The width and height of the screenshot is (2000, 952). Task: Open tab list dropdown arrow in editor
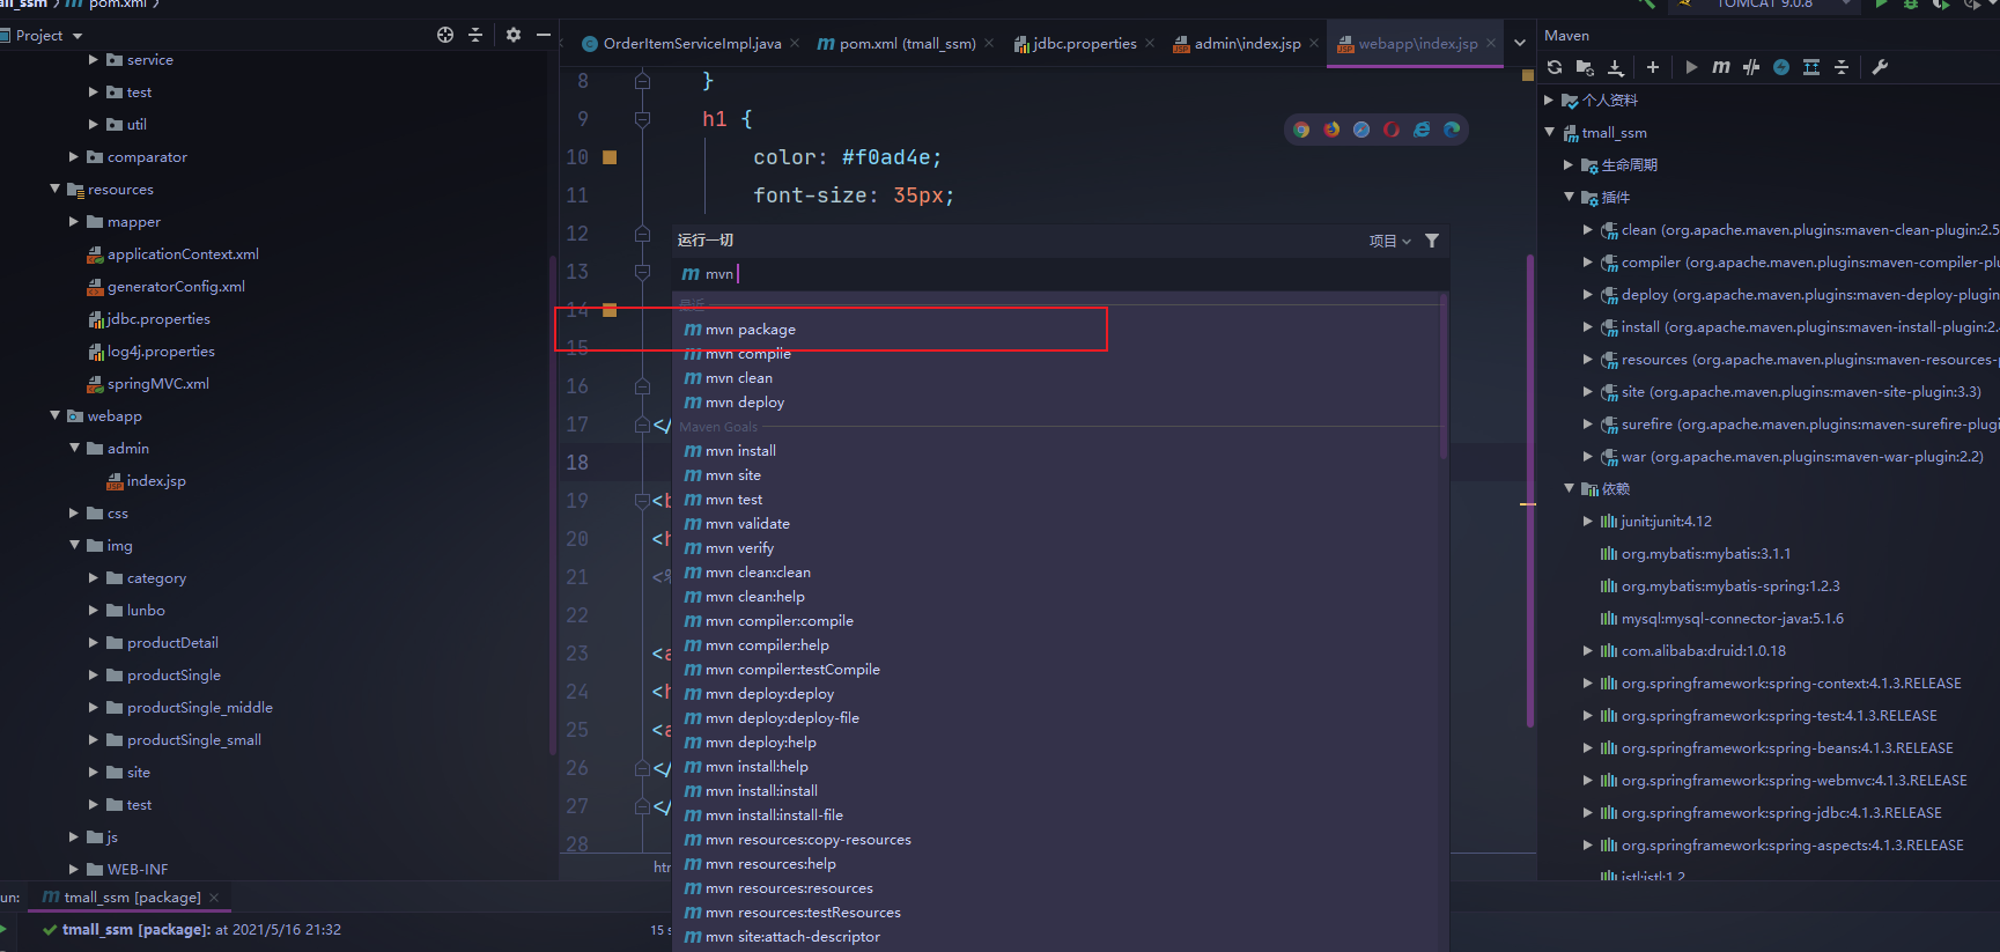point(1520,43)
